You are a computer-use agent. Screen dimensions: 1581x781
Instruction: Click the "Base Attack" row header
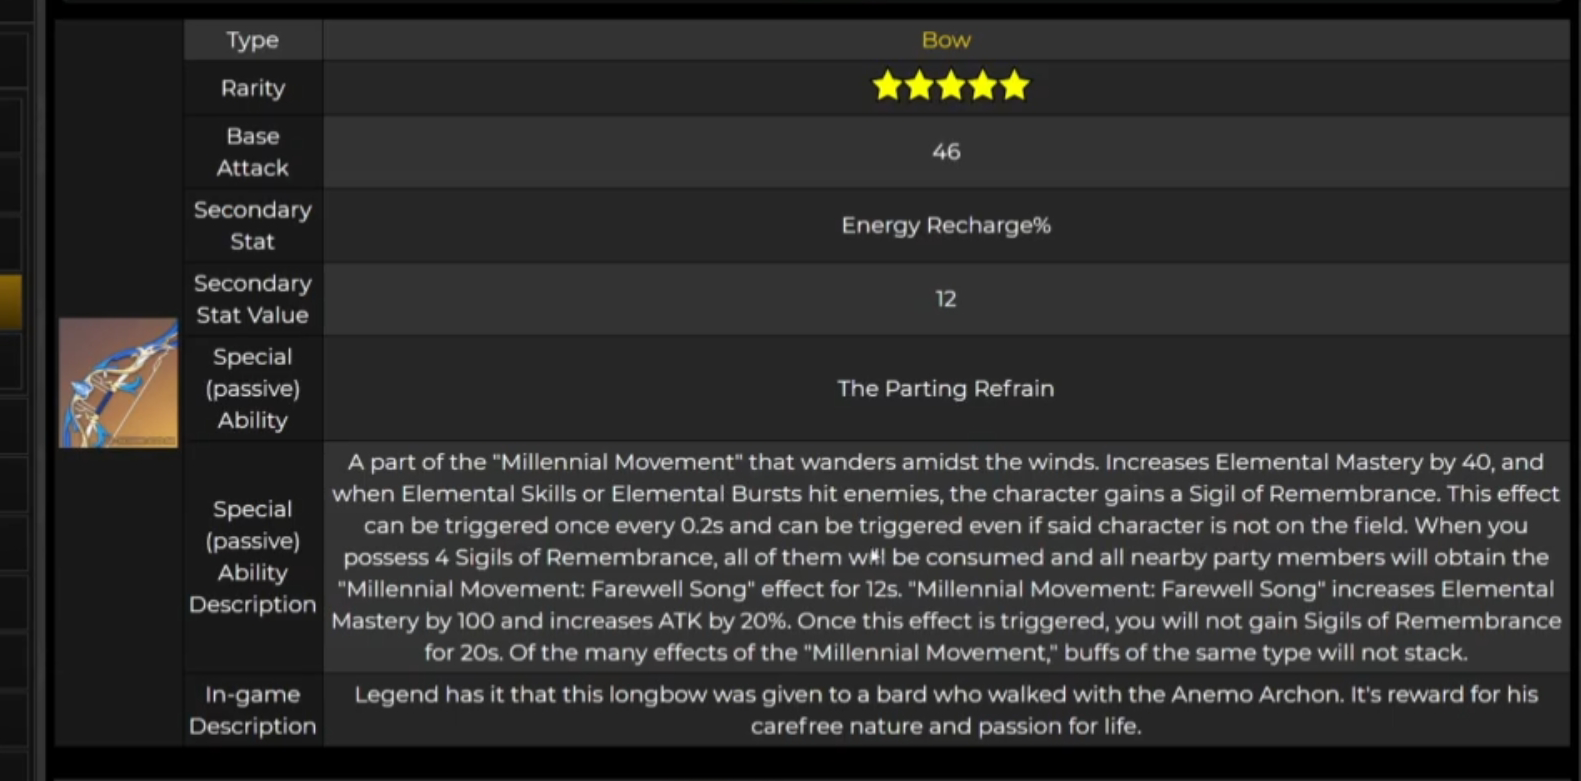click(x=252, y=152)
